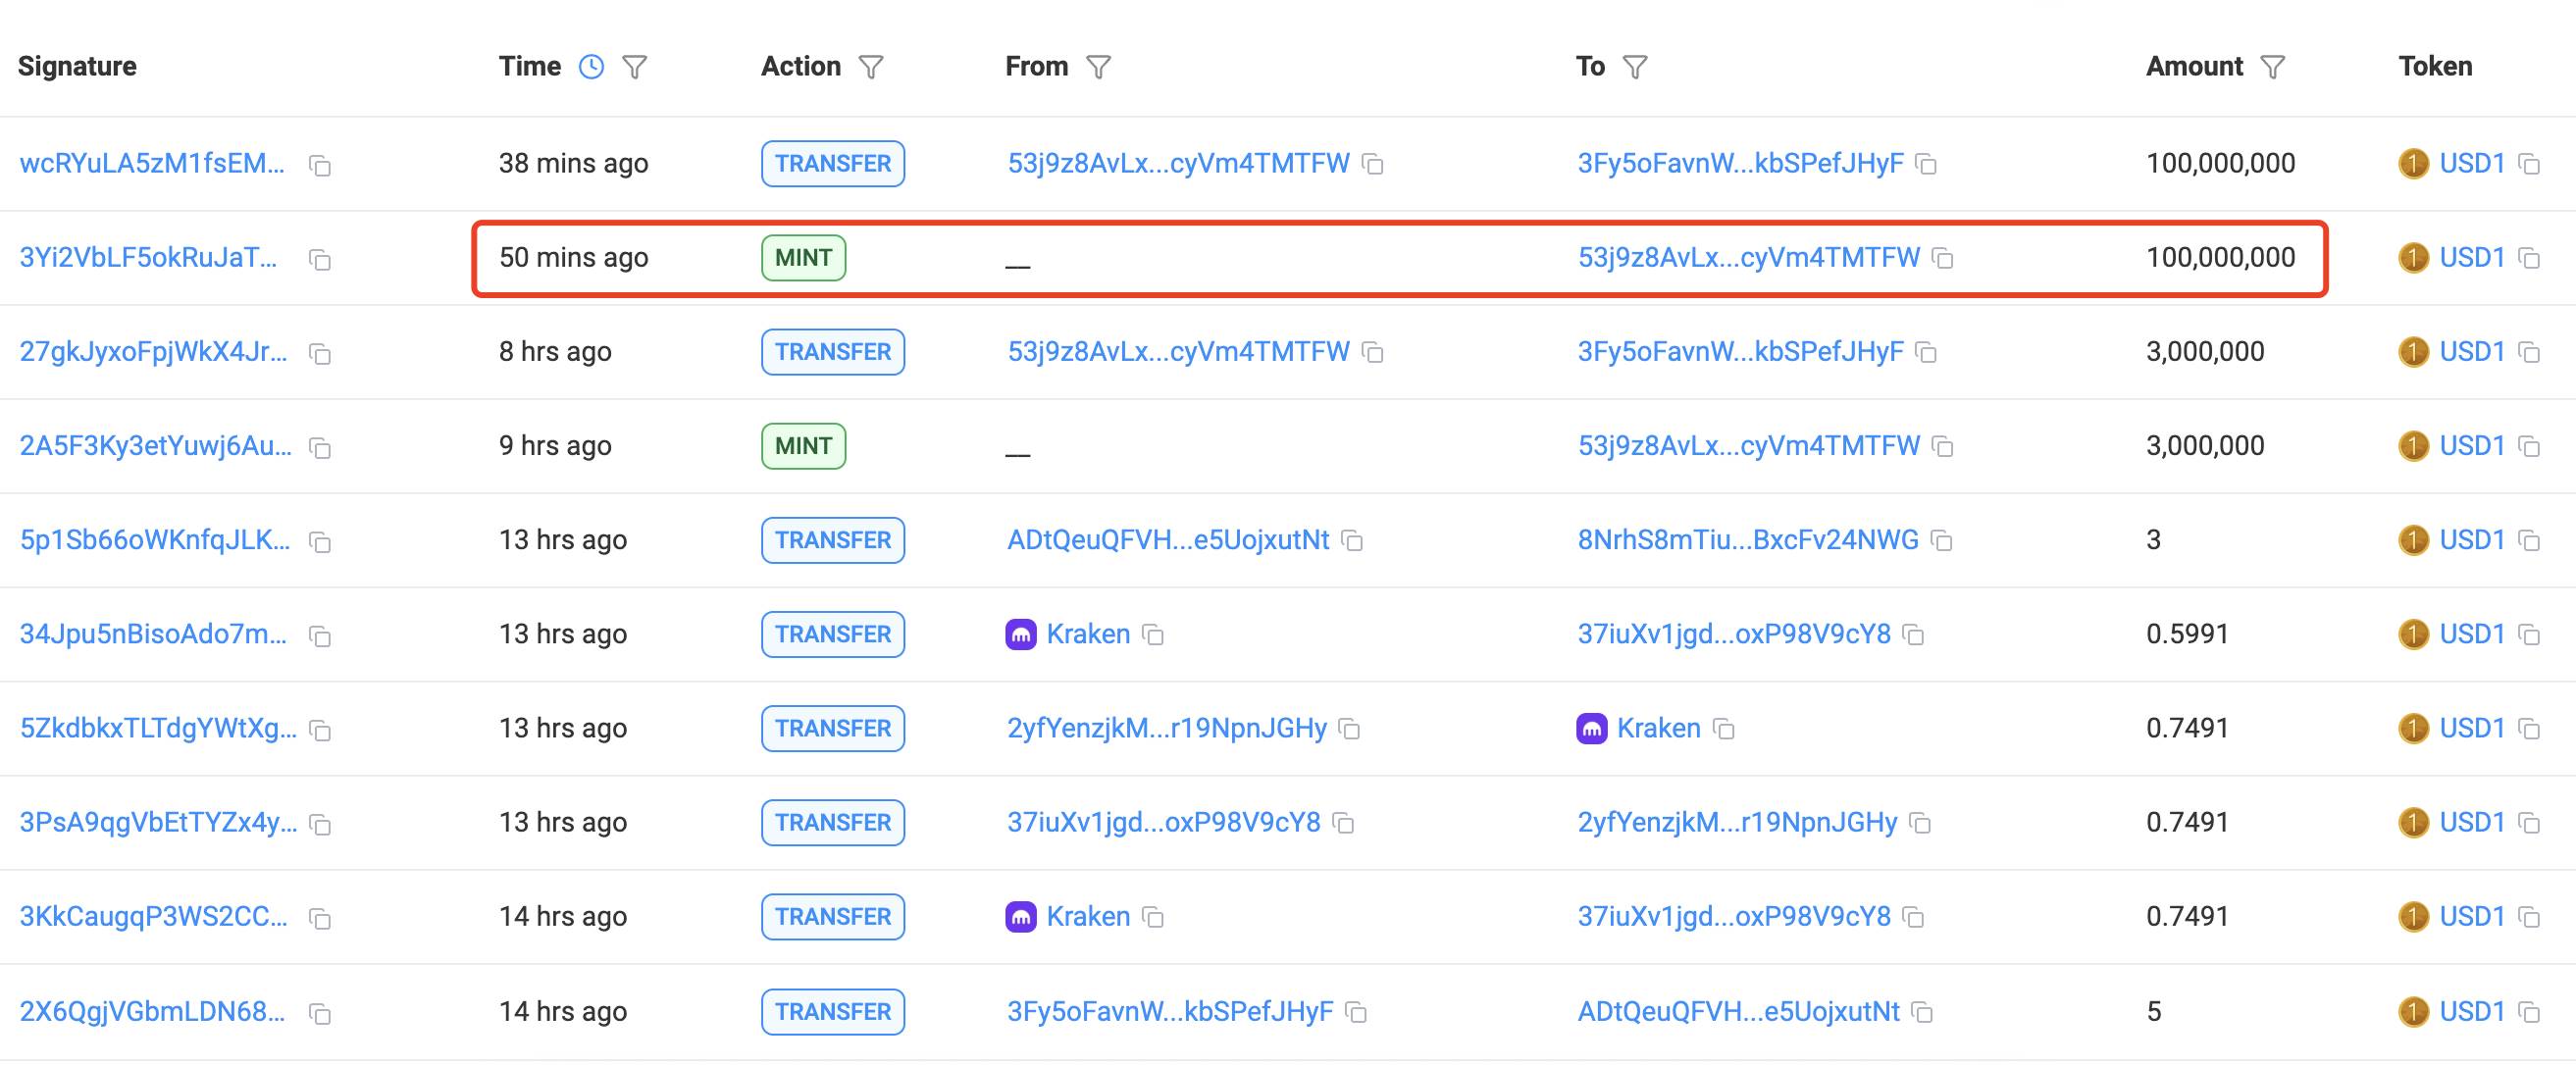Copy signature 5ZkdbkxTLTdgYWtXg...
Image resolution: width=2576 pixels, height=1065 pixels.
(x=320, y=730)
